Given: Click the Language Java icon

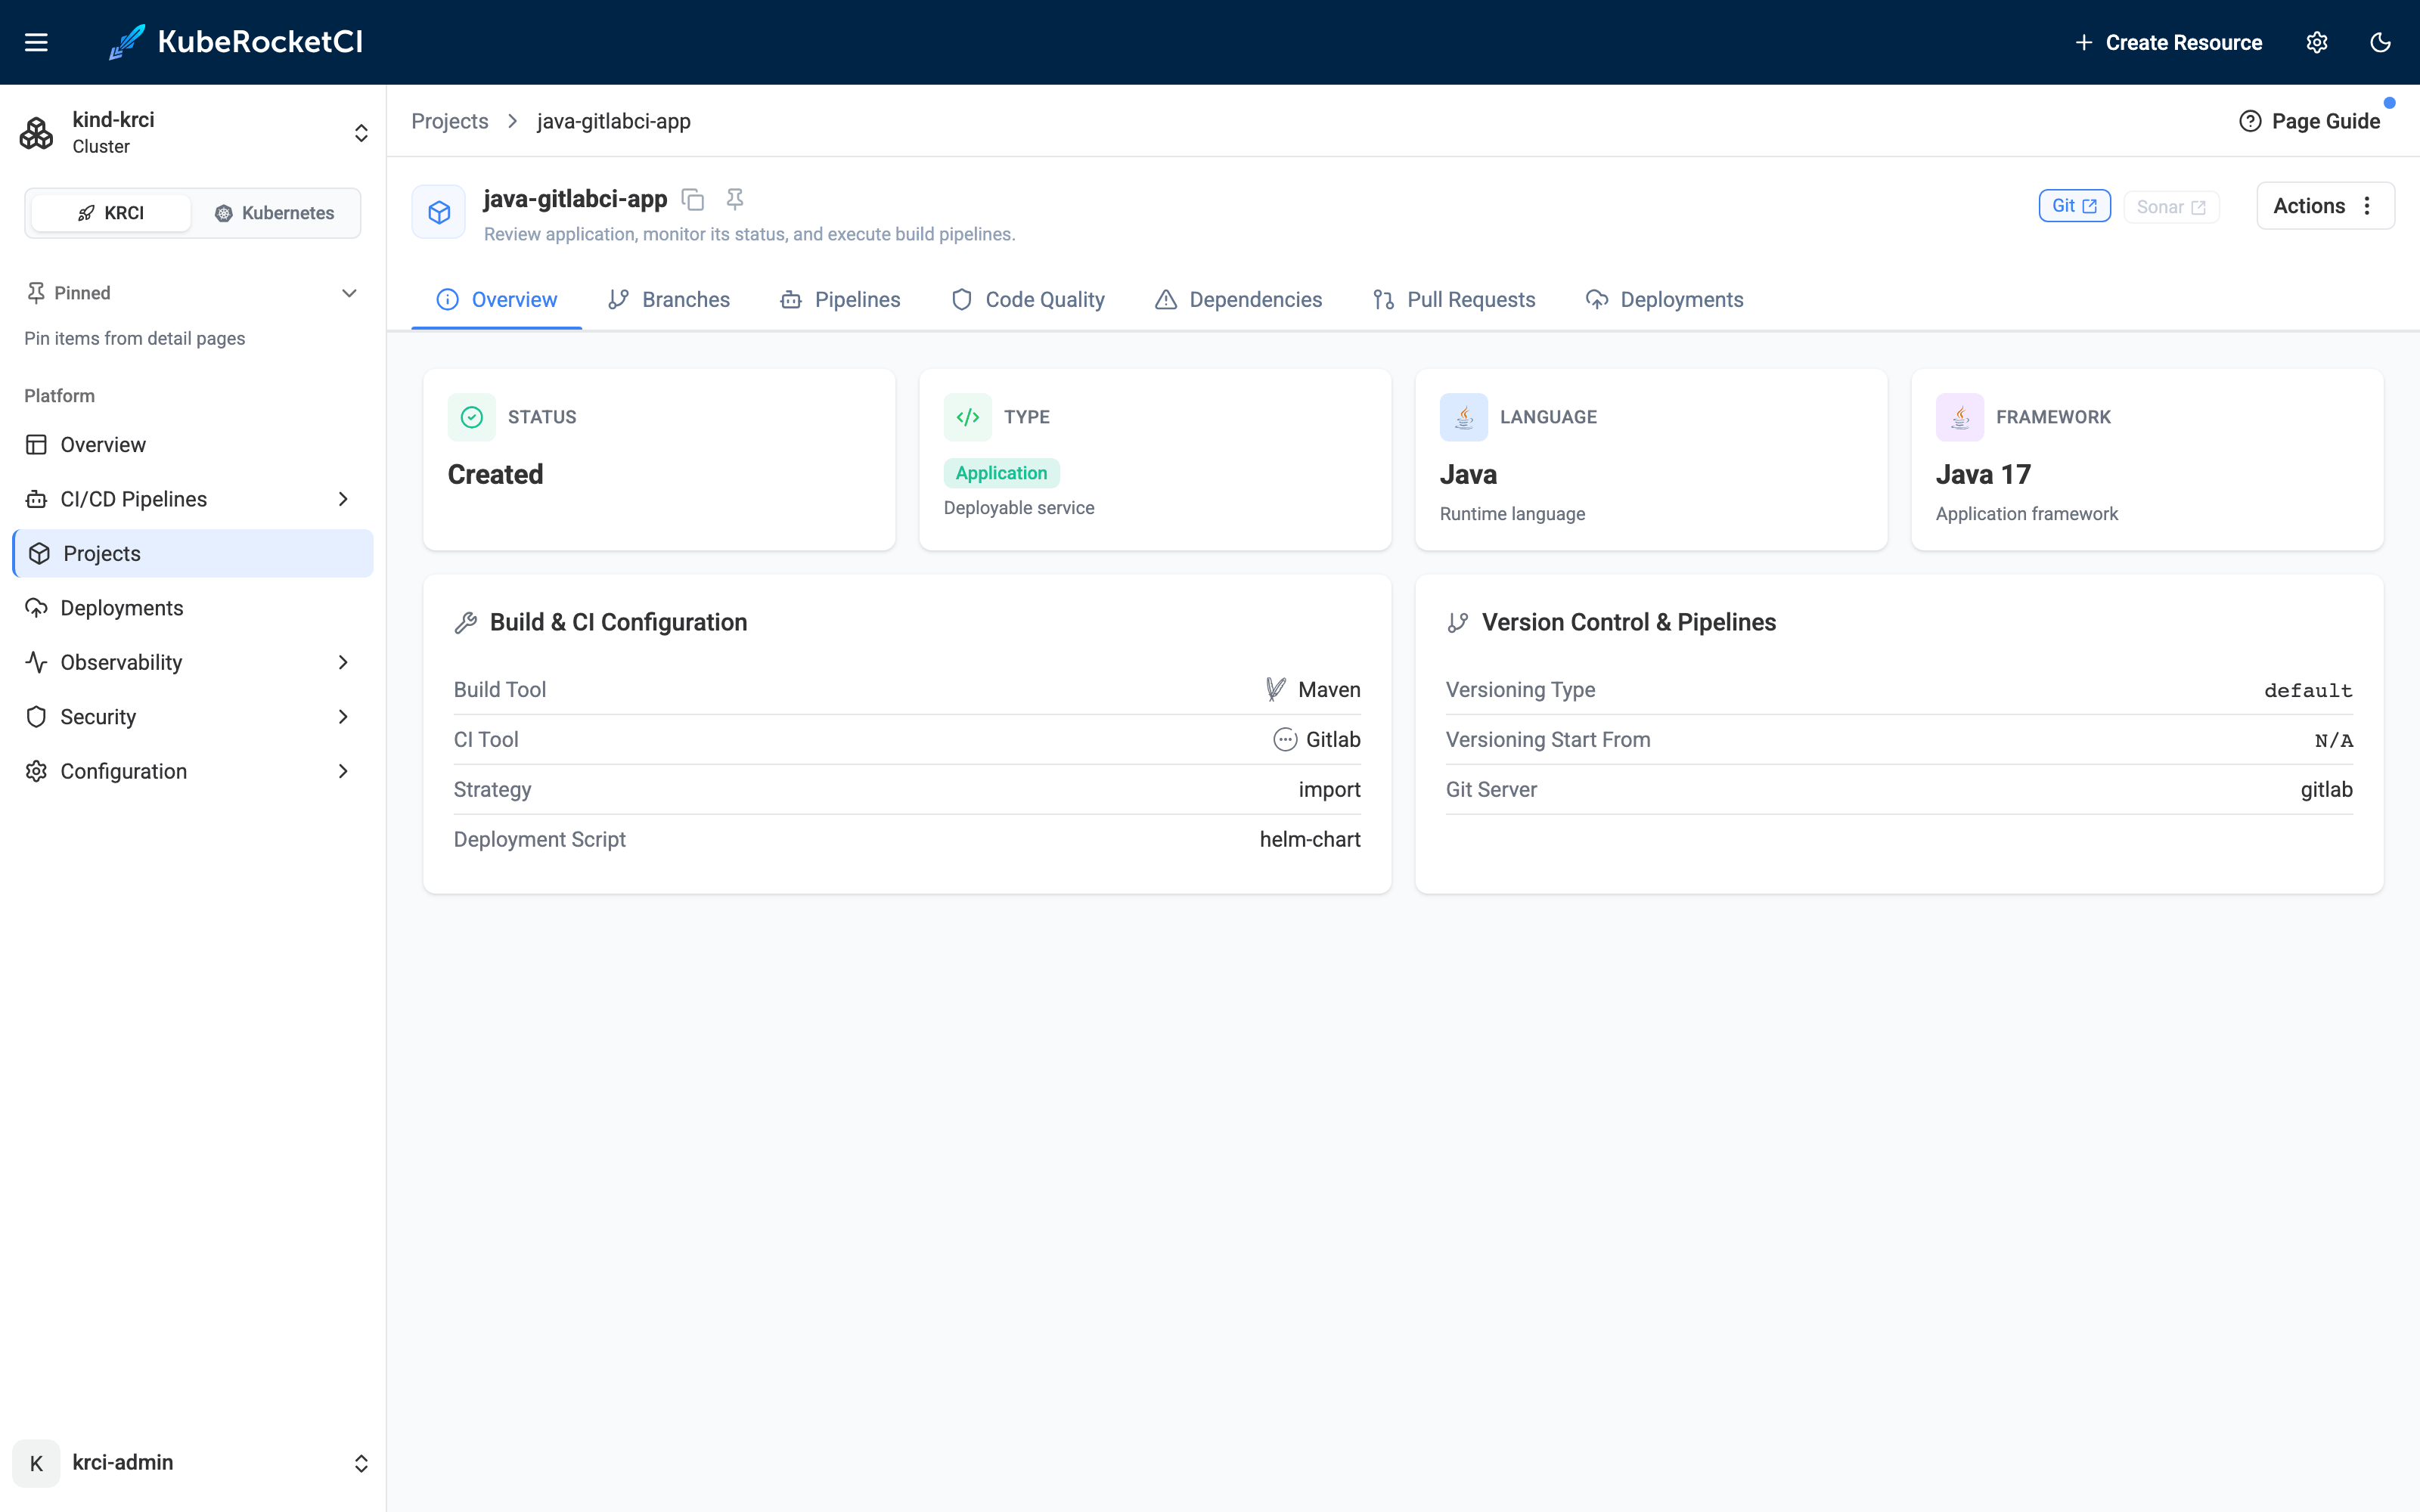Looking at the screenshot, I should pos(1464,417).
